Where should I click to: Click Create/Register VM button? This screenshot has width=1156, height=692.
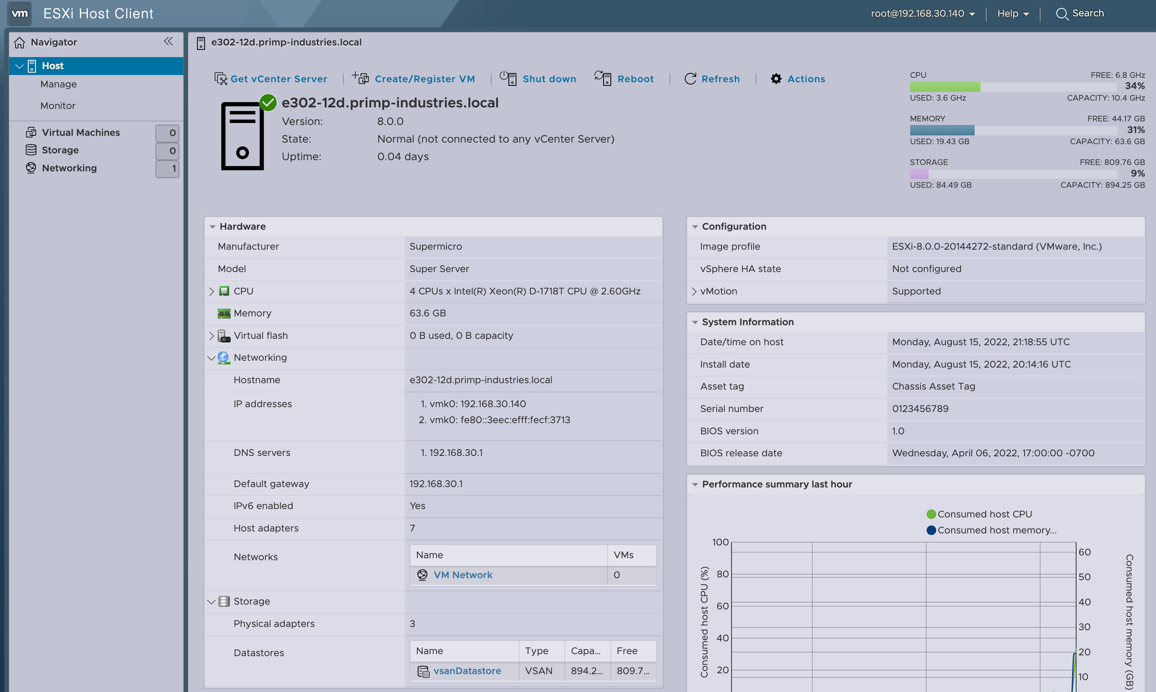point(414,78)
